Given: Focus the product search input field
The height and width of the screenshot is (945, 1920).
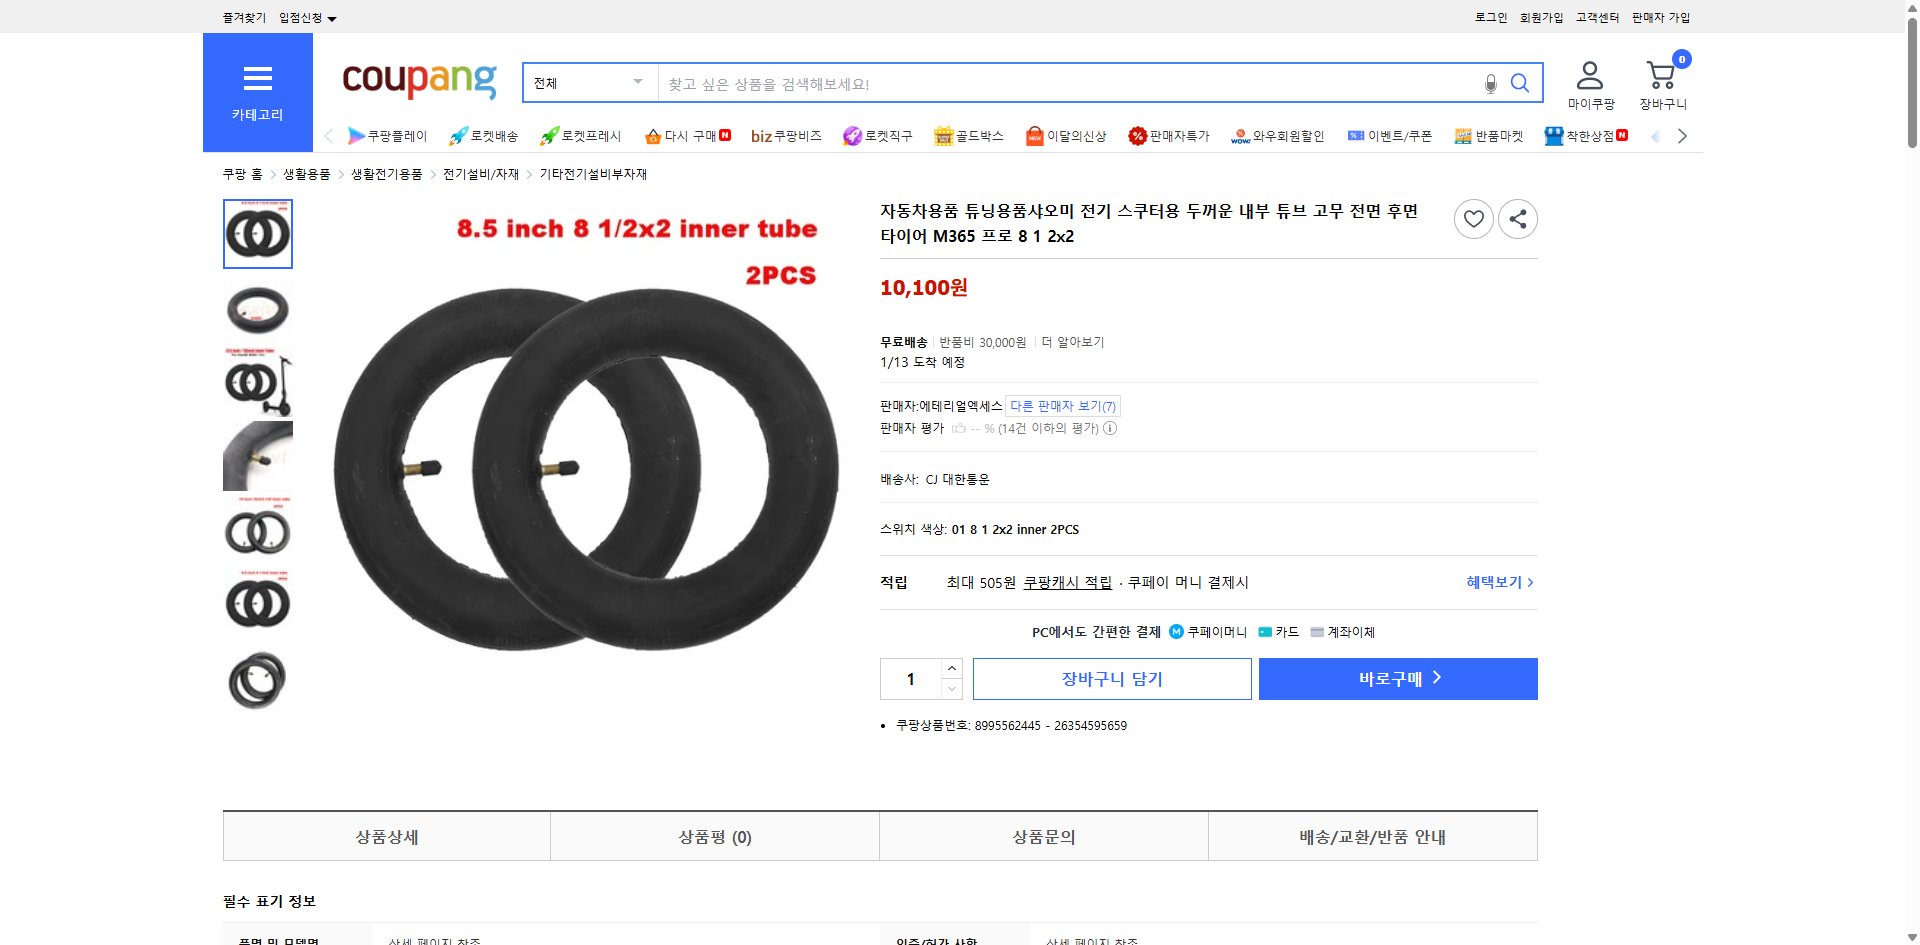Looking at the screenshot, I should (x=1070, y=83).
